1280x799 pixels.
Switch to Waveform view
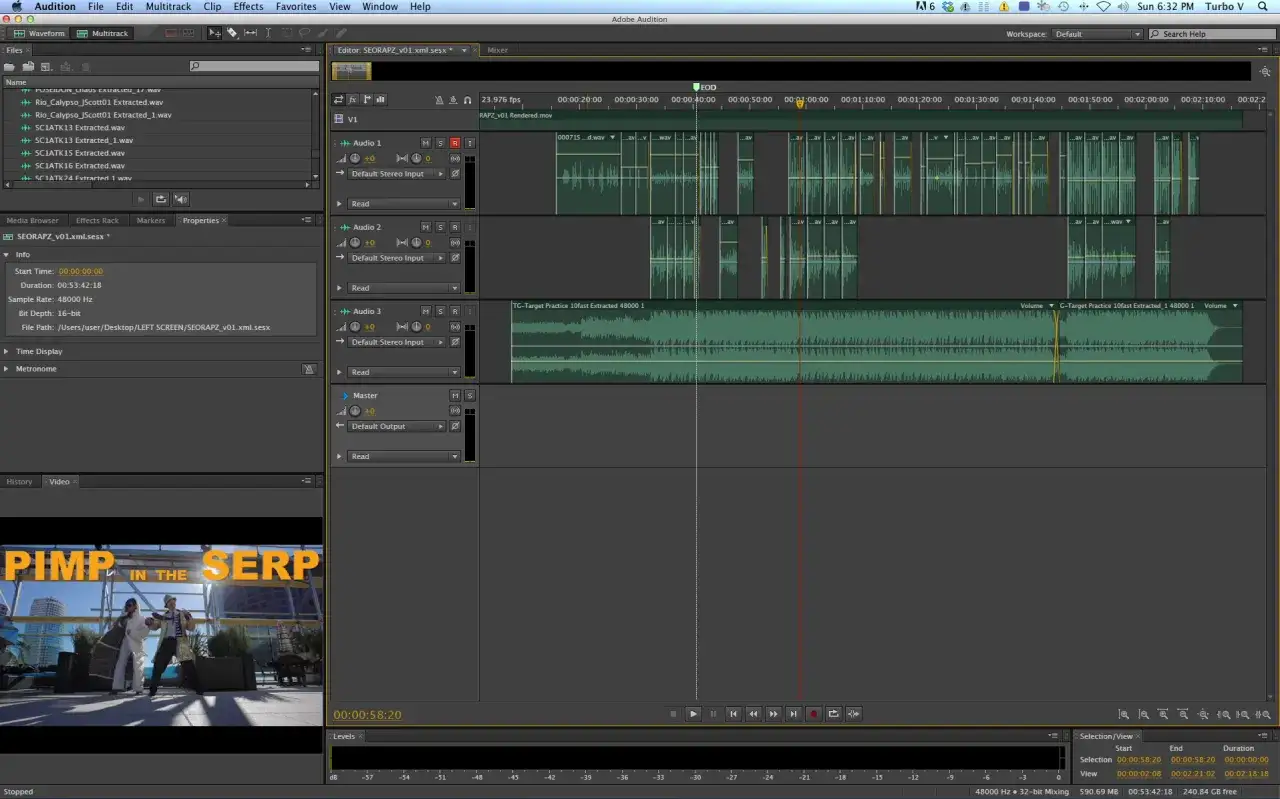39,33
